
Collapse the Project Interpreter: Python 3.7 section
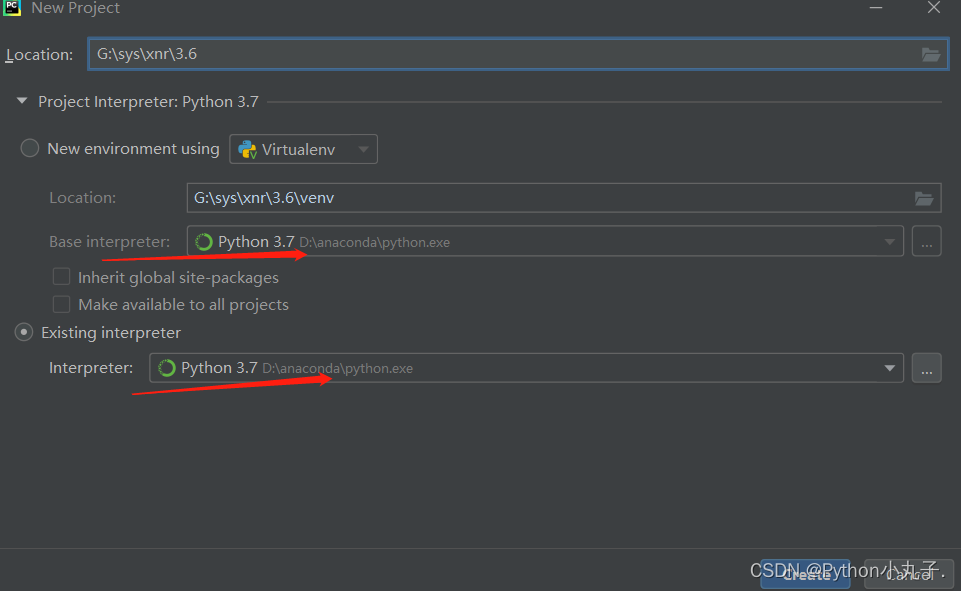pyautogui.click(x=22, y=101)
